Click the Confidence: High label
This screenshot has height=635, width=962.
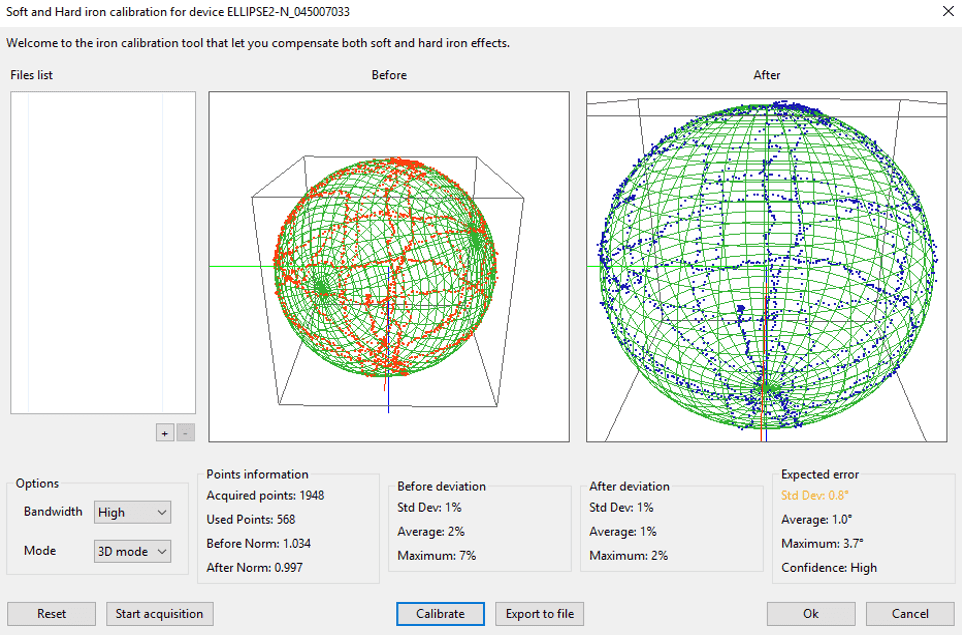click(x=829, y=567)
